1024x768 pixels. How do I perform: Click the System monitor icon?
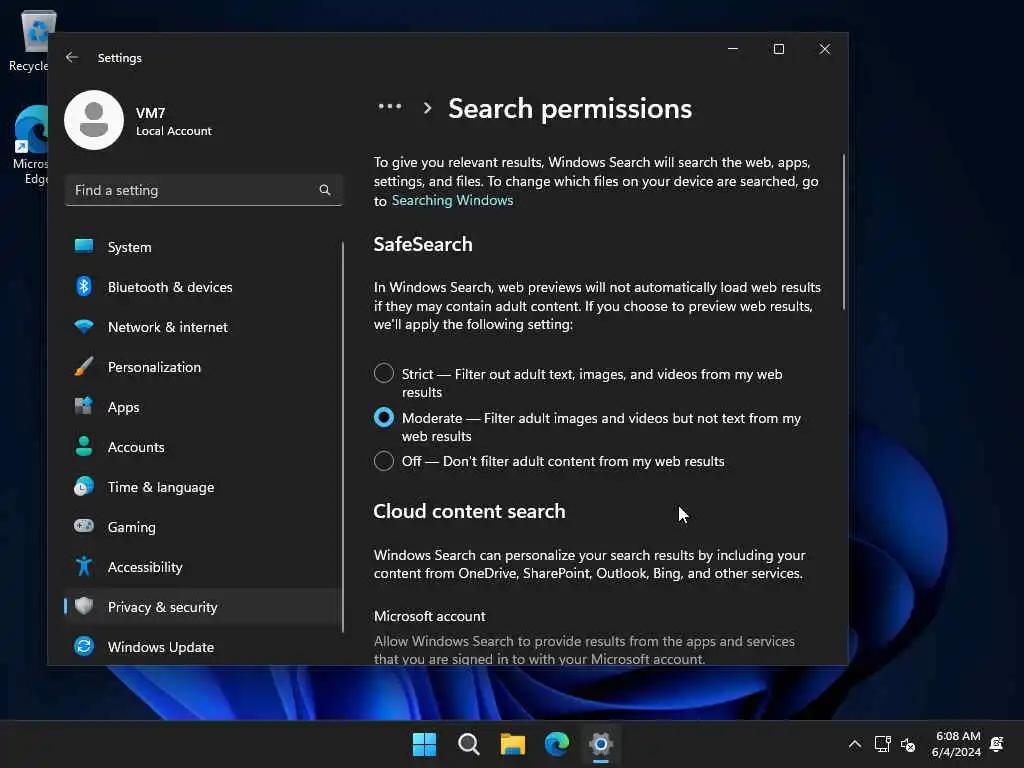84,246
